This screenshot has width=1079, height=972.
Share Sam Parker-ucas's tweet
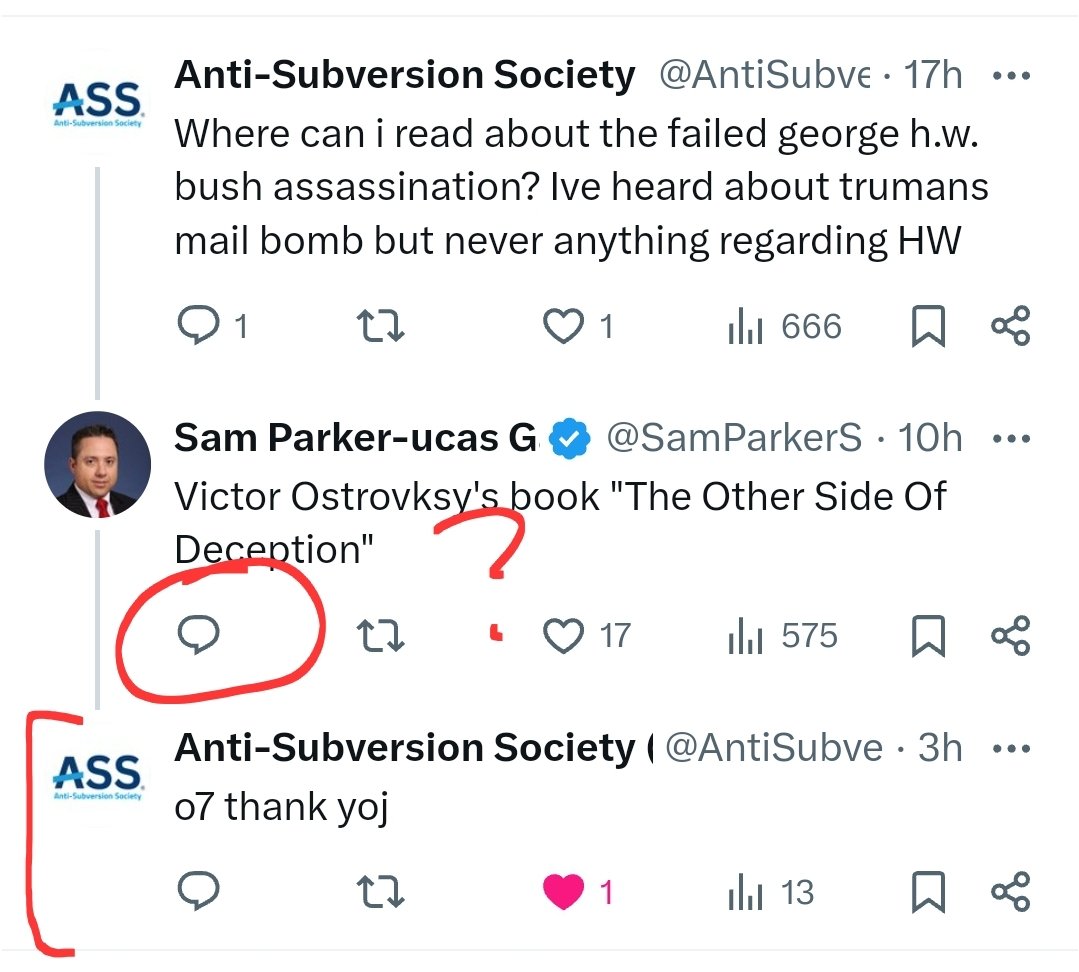[1010, 636]
